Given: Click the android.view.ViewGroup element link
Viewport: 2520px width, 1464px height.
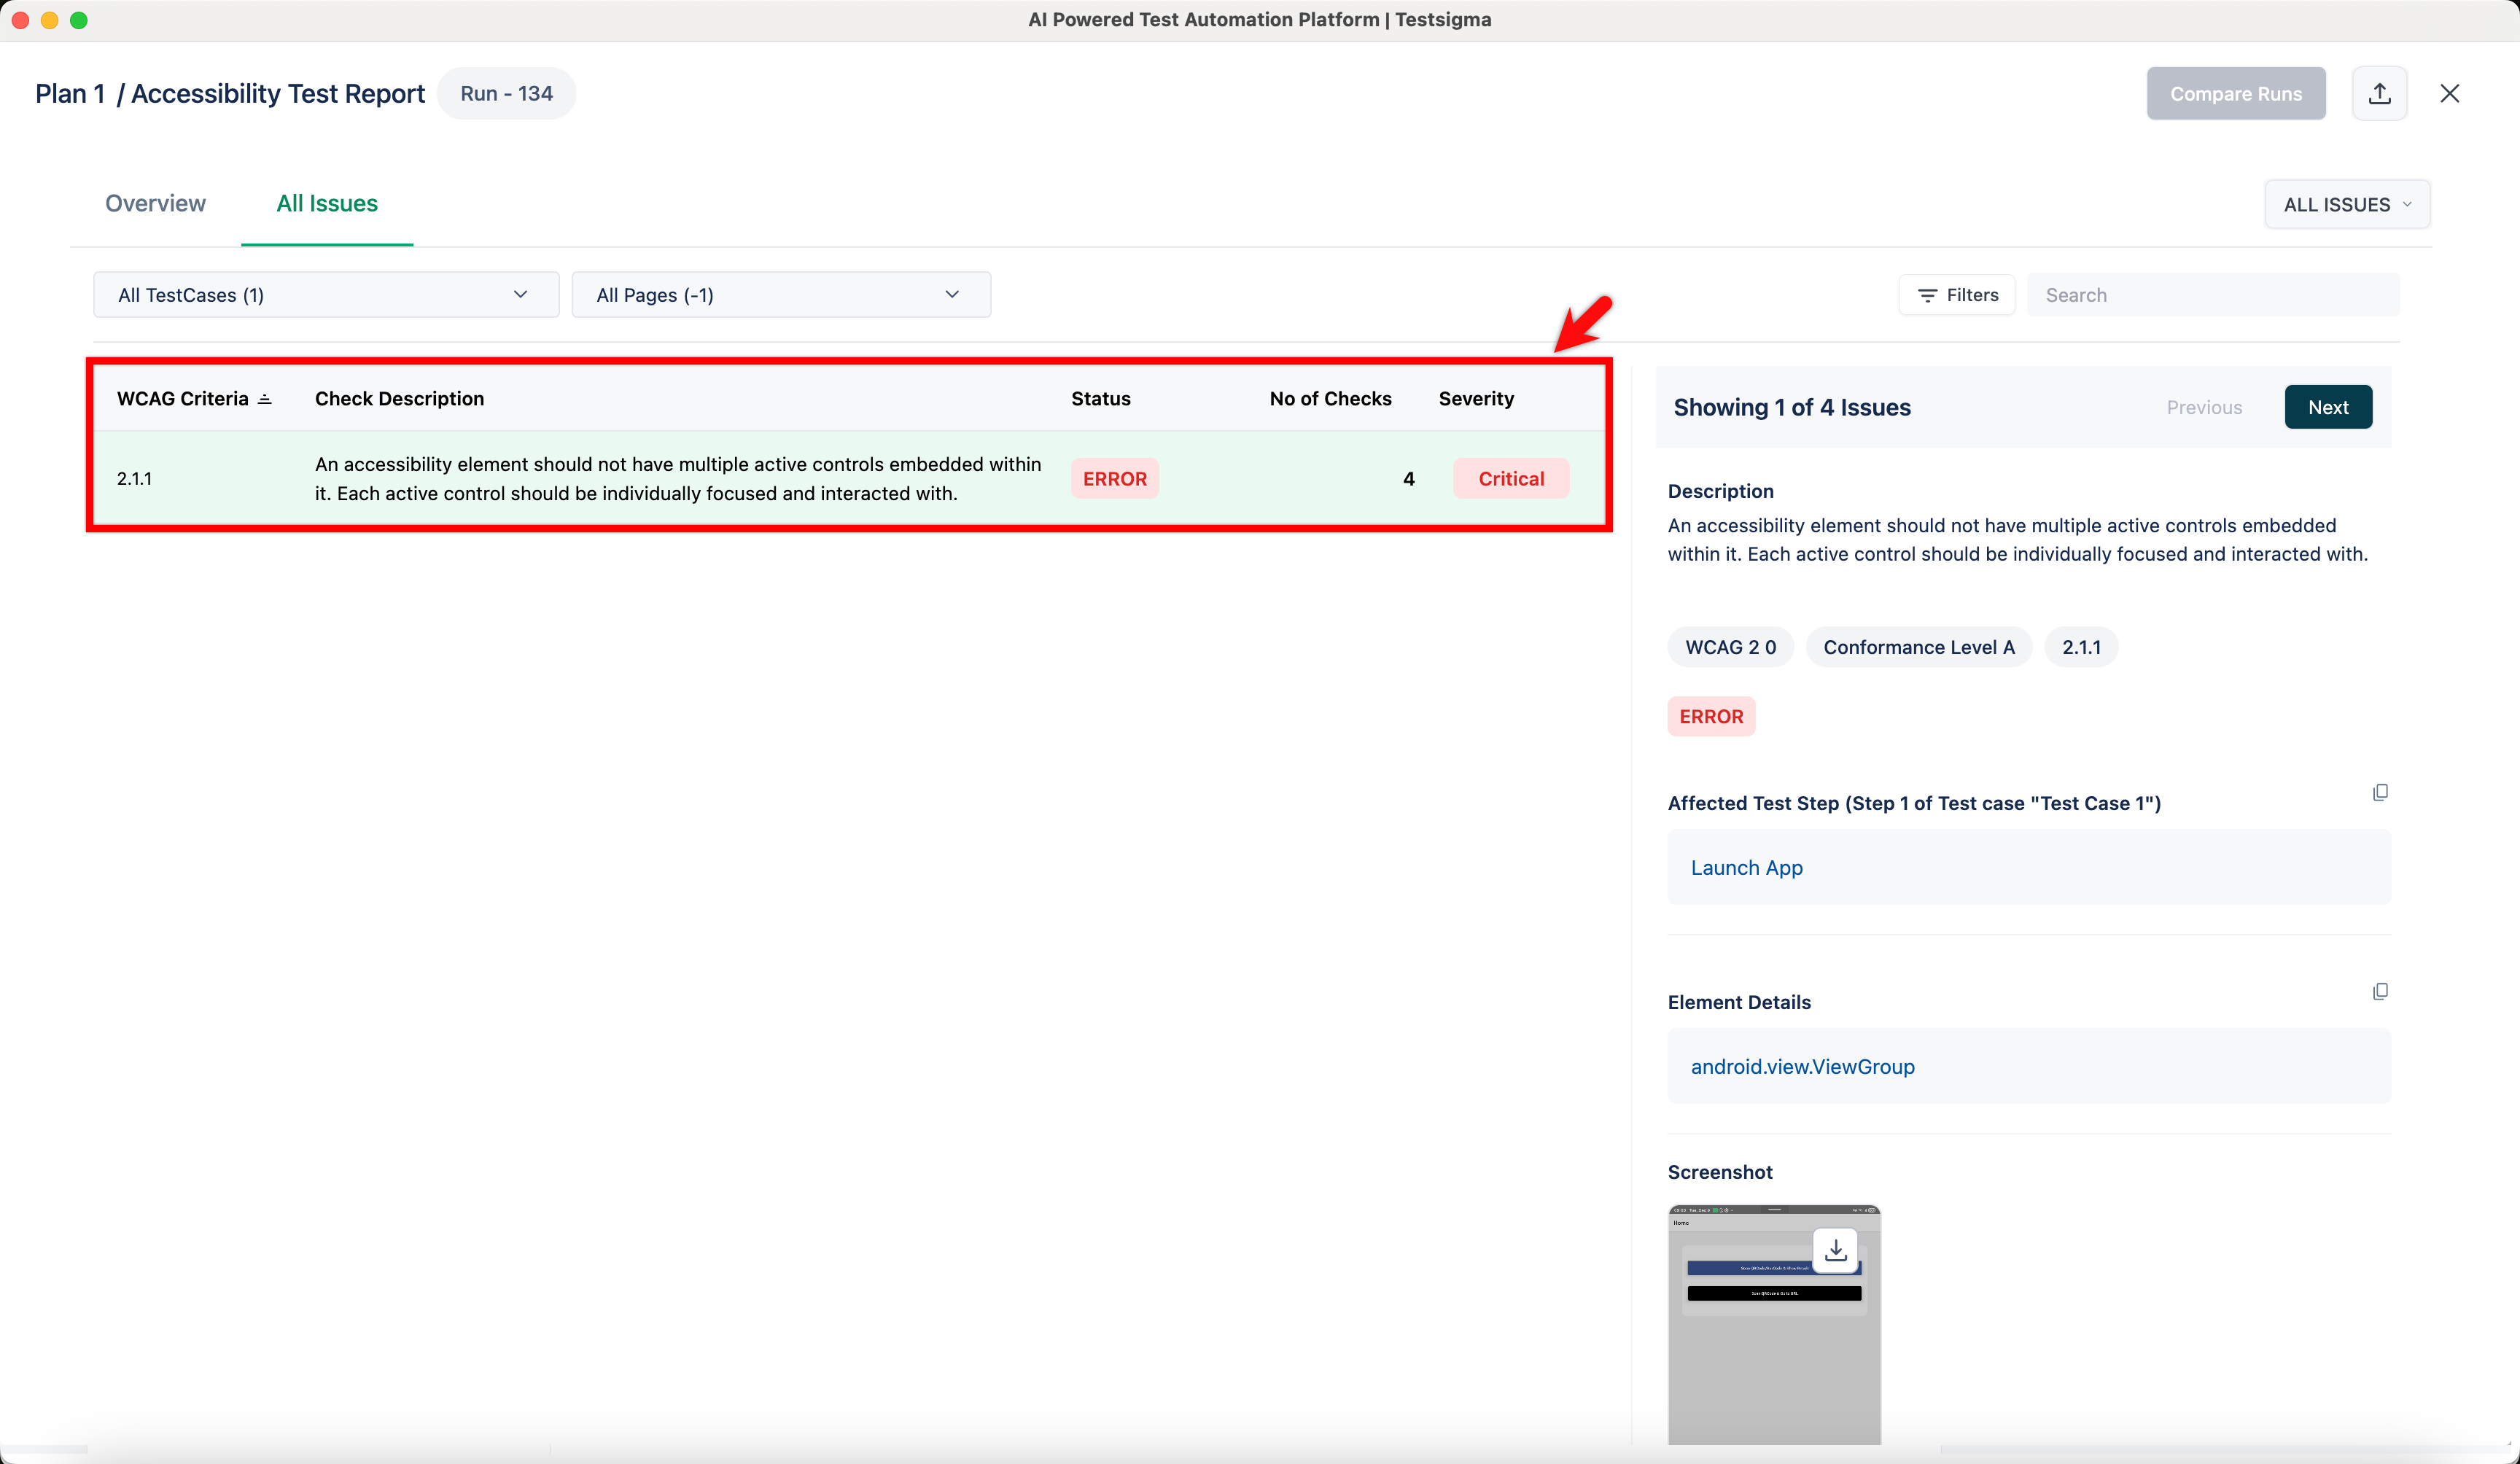Looking at the screenshot, I should (x=1802, y=1066).
